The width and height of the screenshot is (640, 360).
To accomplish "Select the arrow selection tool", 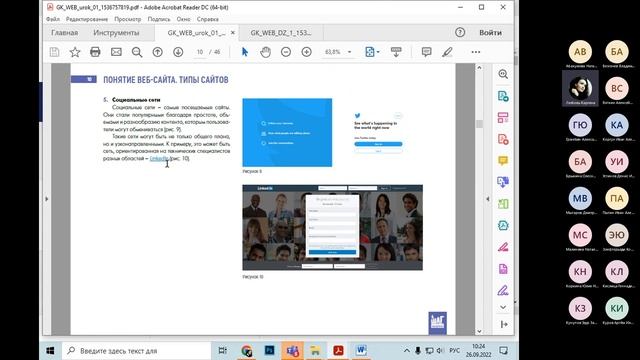I will (245, 52).
